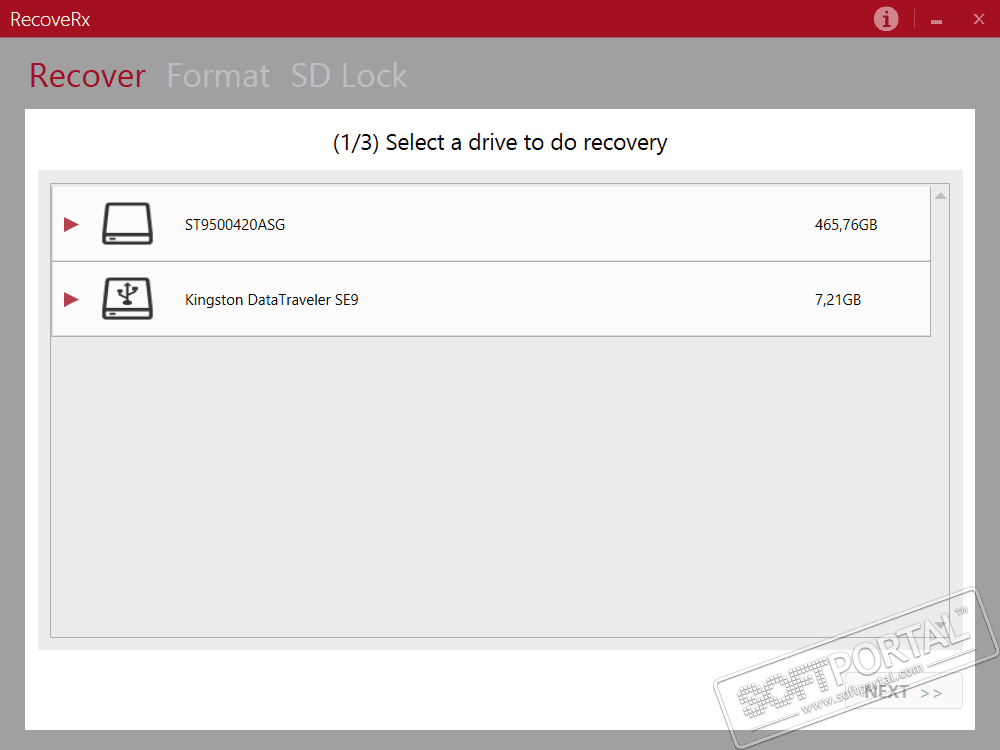Click the 465,76GB size value
Image resolution: width=1000 pixels, height=750 pixels.
pos(846,224)
